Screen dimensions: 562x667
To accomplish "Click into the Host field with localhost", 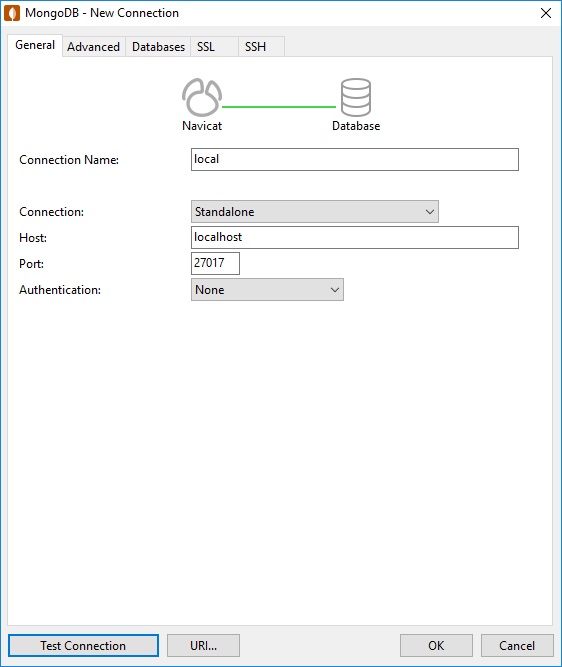I will 355,237.
